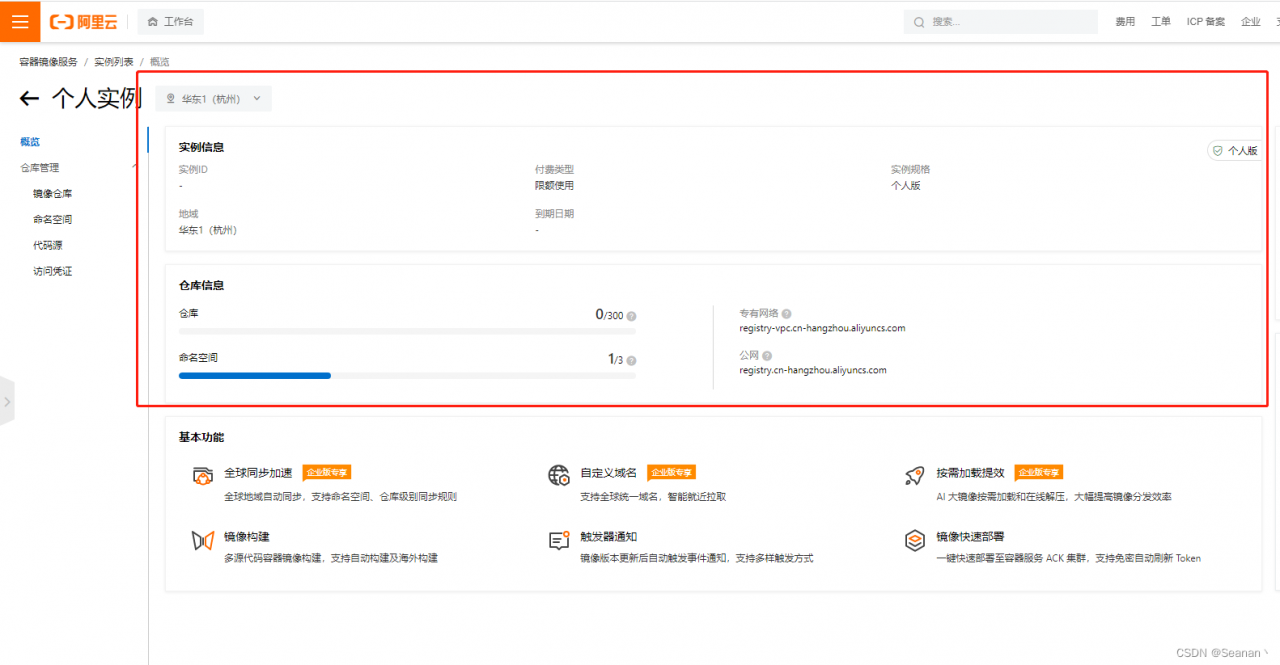Click the 1/3 namespace count

[616, 359]
